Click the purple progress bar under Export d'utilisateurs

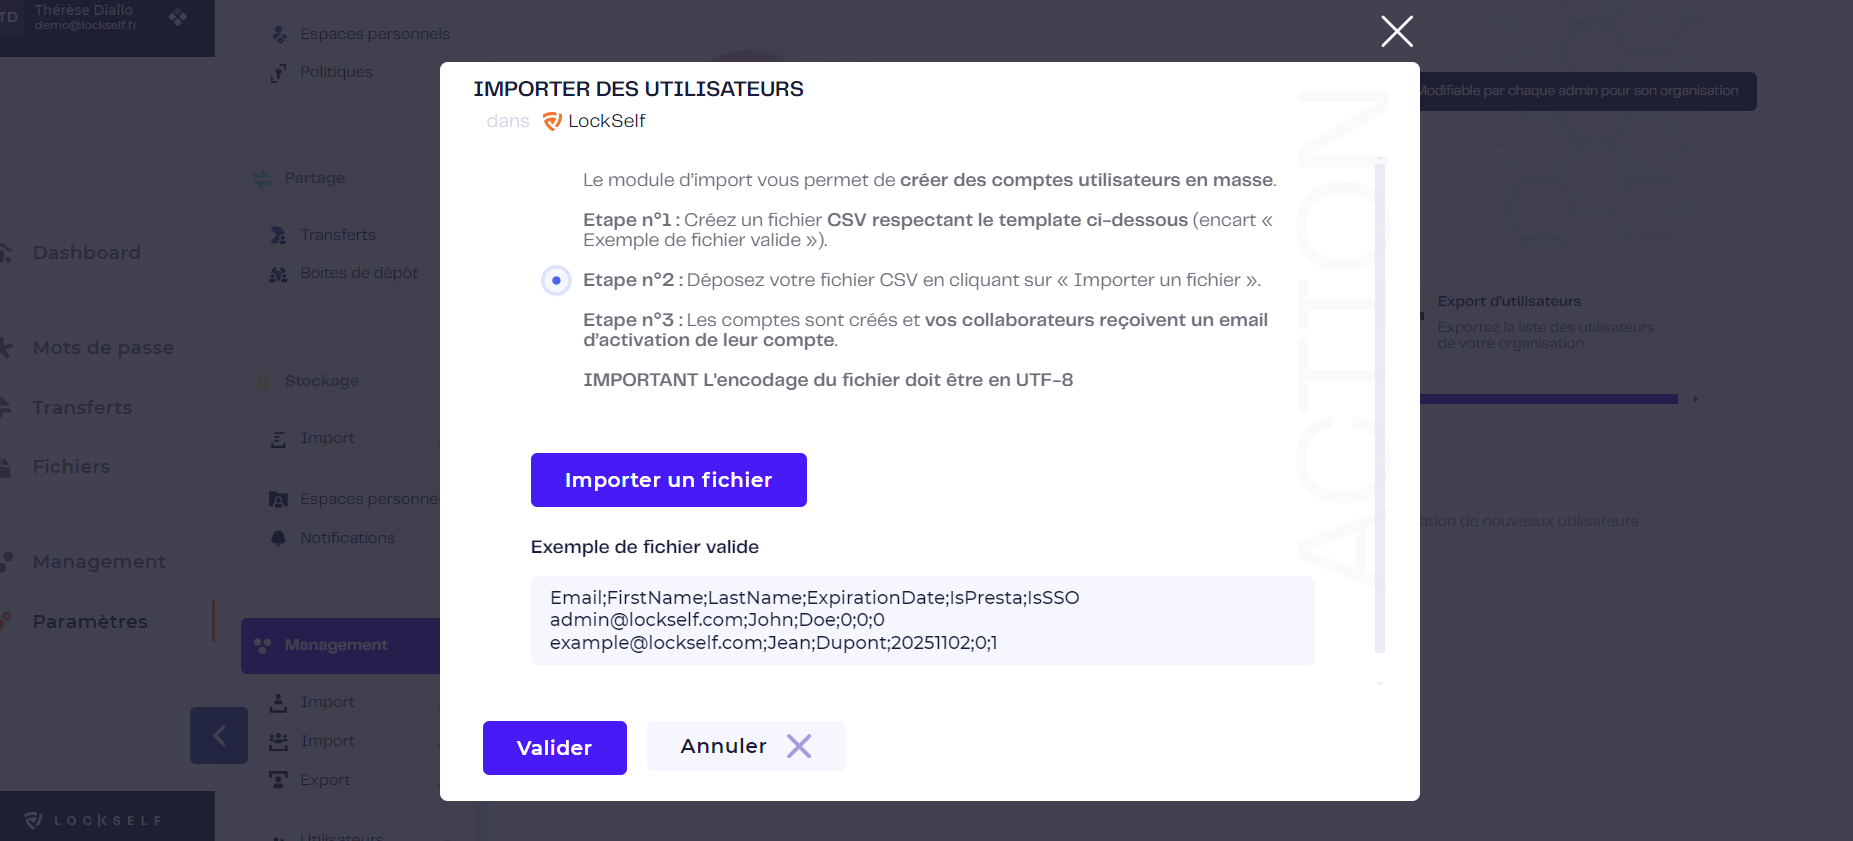coord(1548,399)
